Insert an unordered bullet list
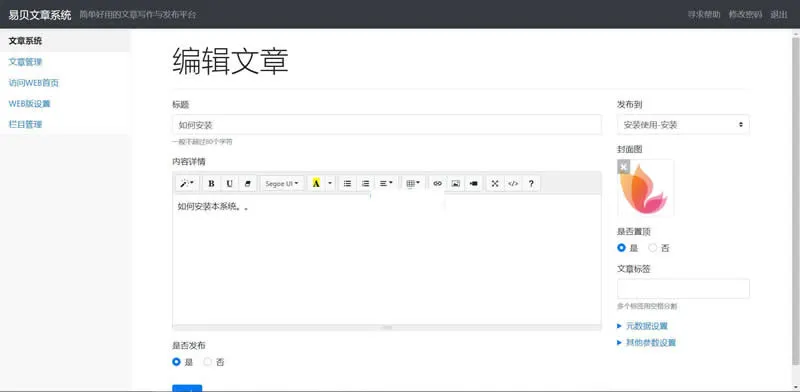 click(x=347, y=183)
